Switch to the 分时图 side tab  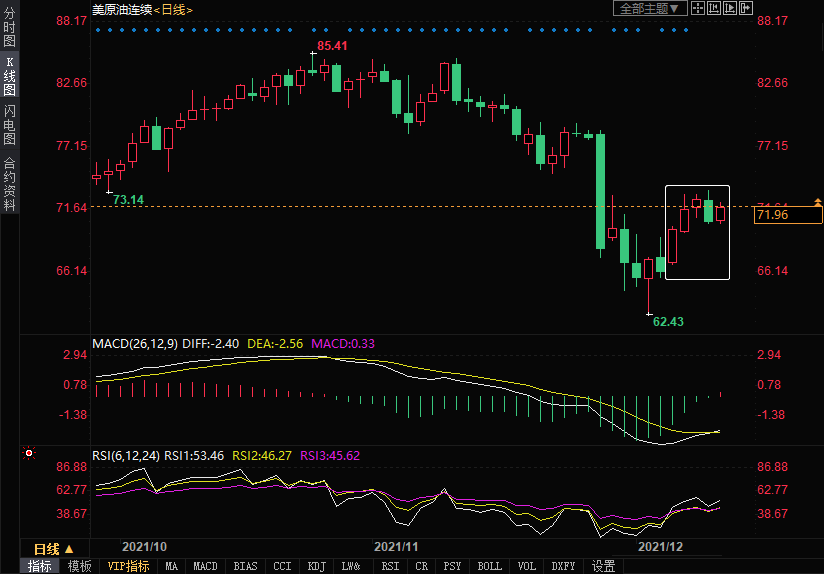click(9, 27)
